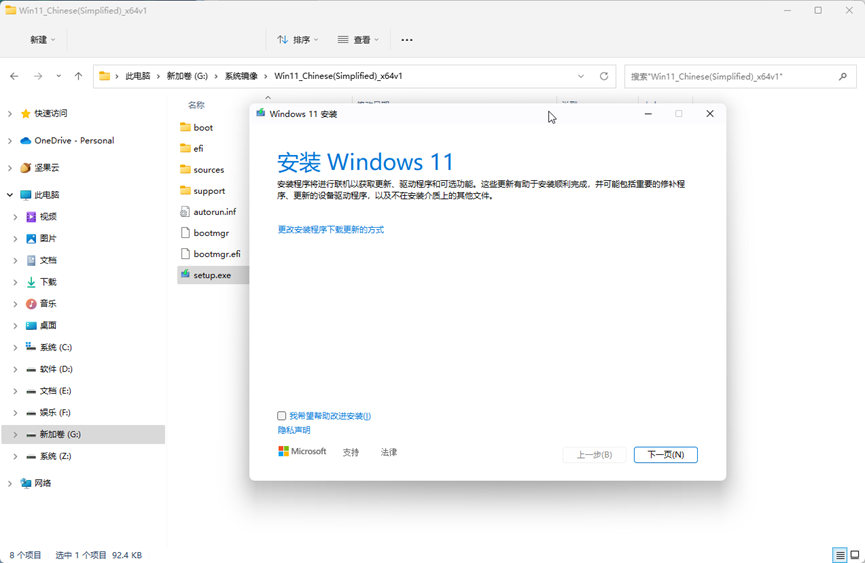Collapse the 此电脑 tree node
The height and width of the screenshot is (563, 865).
point(9,195)
